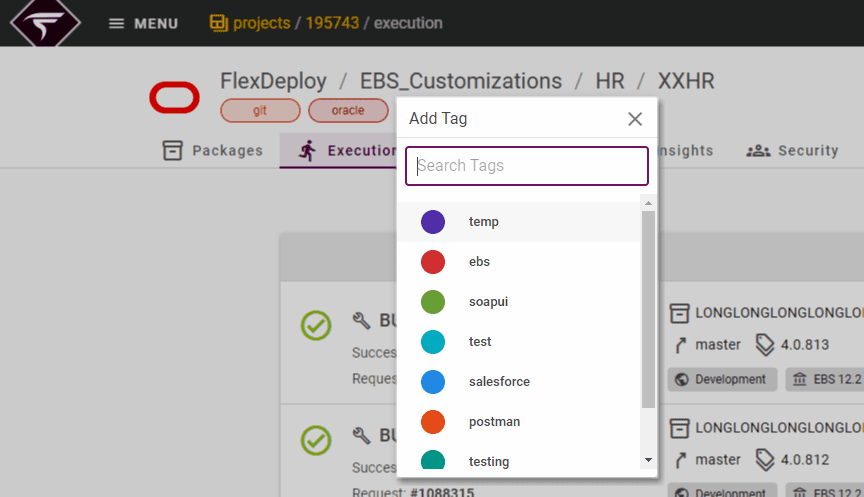The image size is (864, 497).
Task: Click the EBS 12.2 instance chip under 4.0.813
Action: coord(825,380)
